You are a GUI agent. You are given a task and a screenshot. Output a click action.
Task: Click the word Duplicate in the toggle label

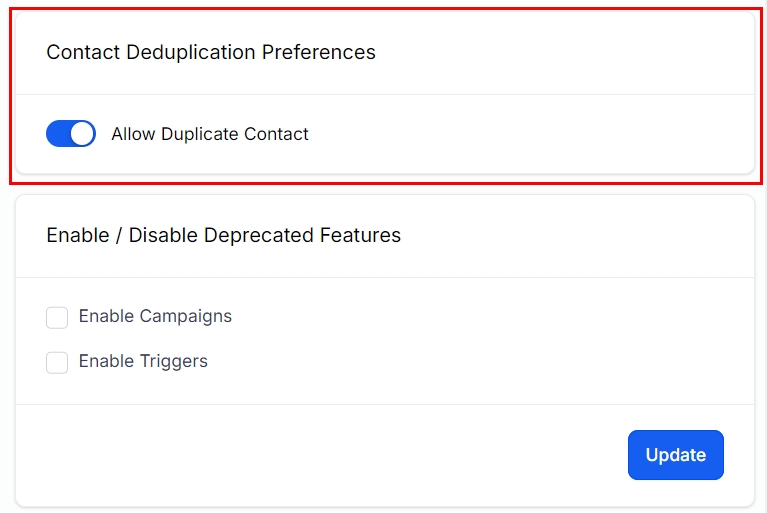click(204, 134)
